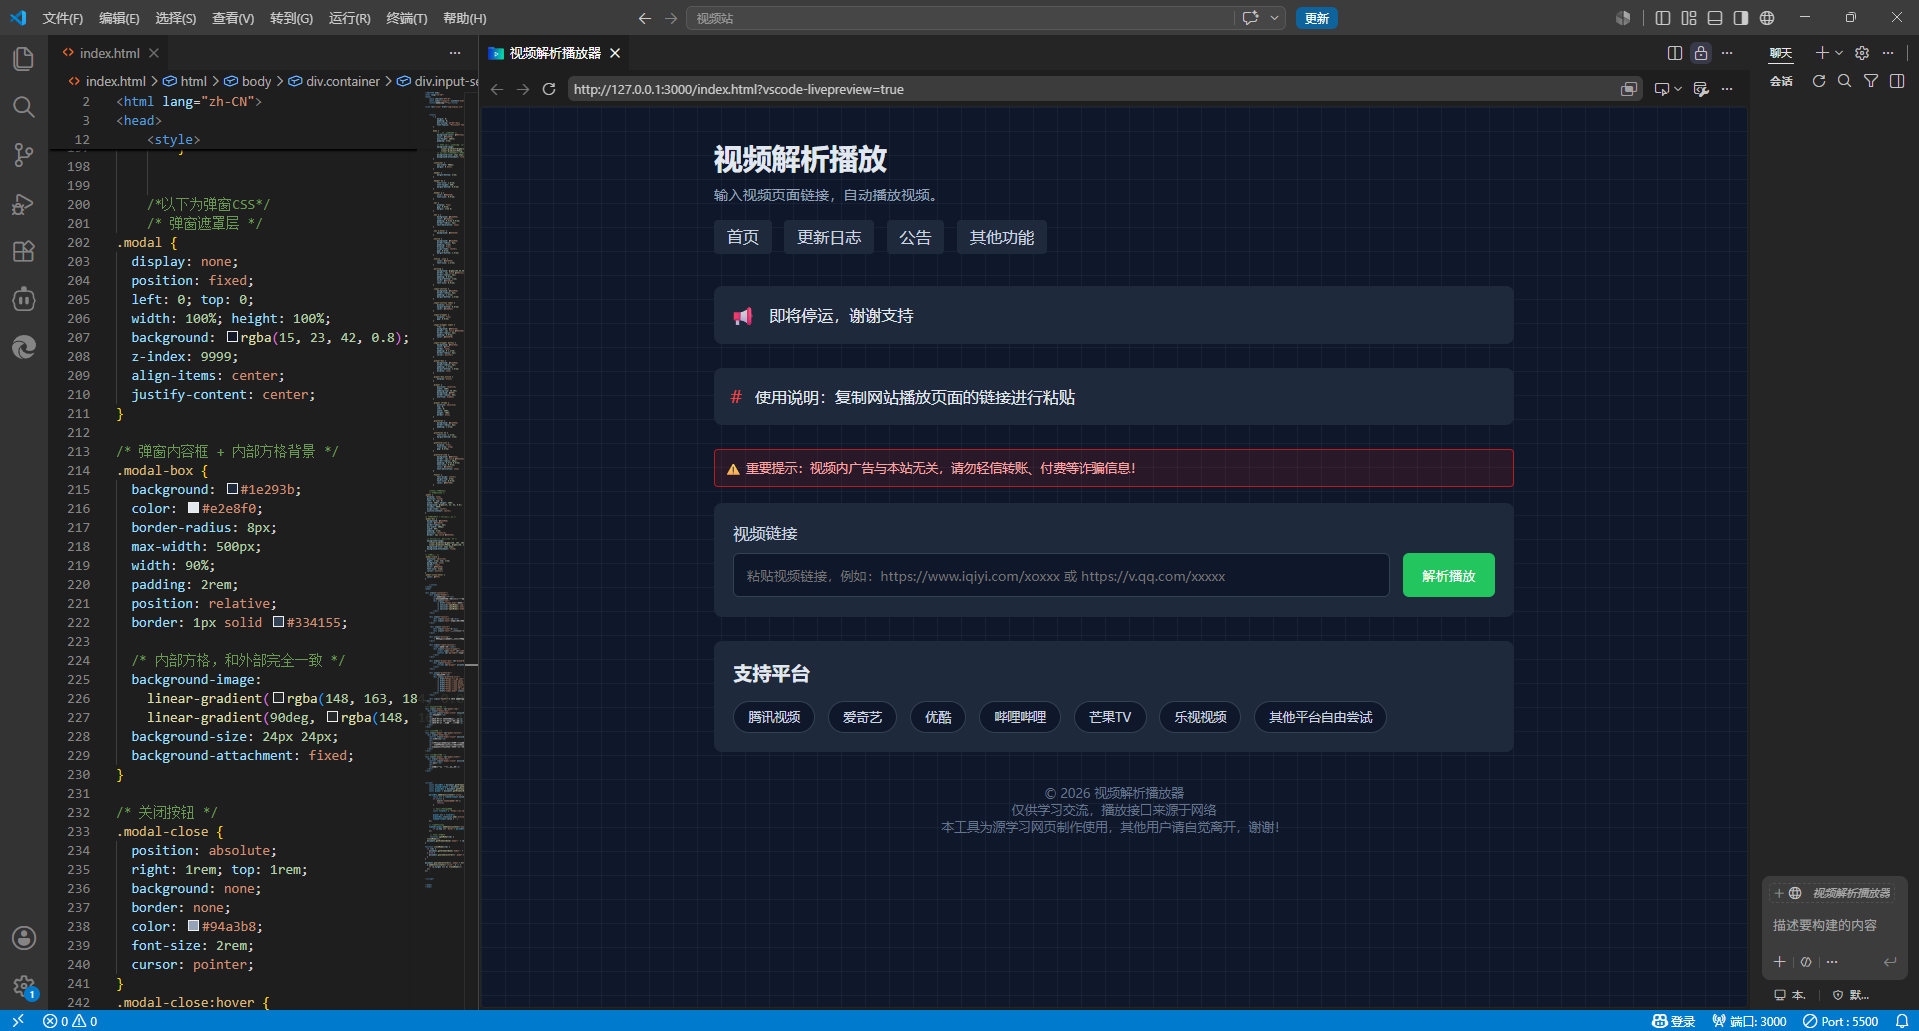Image resolution: width=1919 pixels, height=1031 pixels.
Task: Open the Search view in activity bar
Action: 24,107
